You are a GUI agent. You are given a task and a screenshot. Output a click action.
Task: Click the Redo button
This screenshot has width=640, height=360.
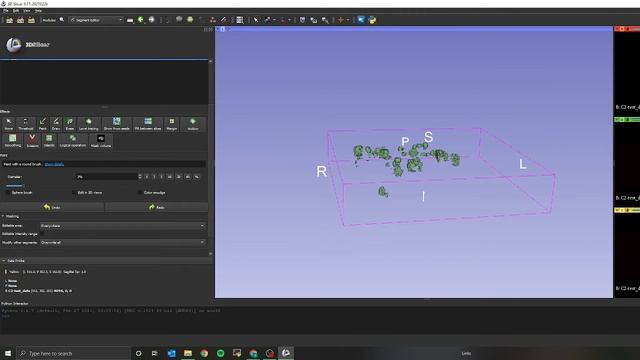tap(157, 207)
